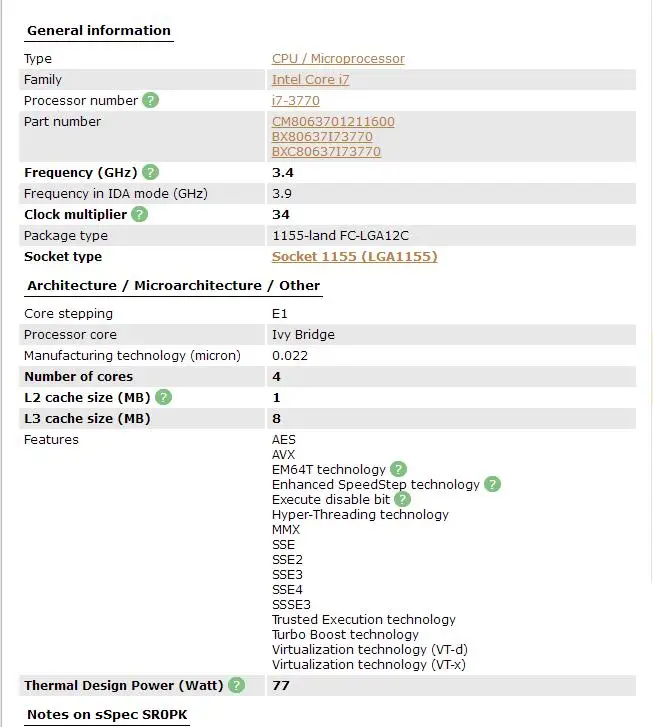Open part number BX80637I73770 link
This screenshot has width=653, height=727.
click(x=322, y=137)
